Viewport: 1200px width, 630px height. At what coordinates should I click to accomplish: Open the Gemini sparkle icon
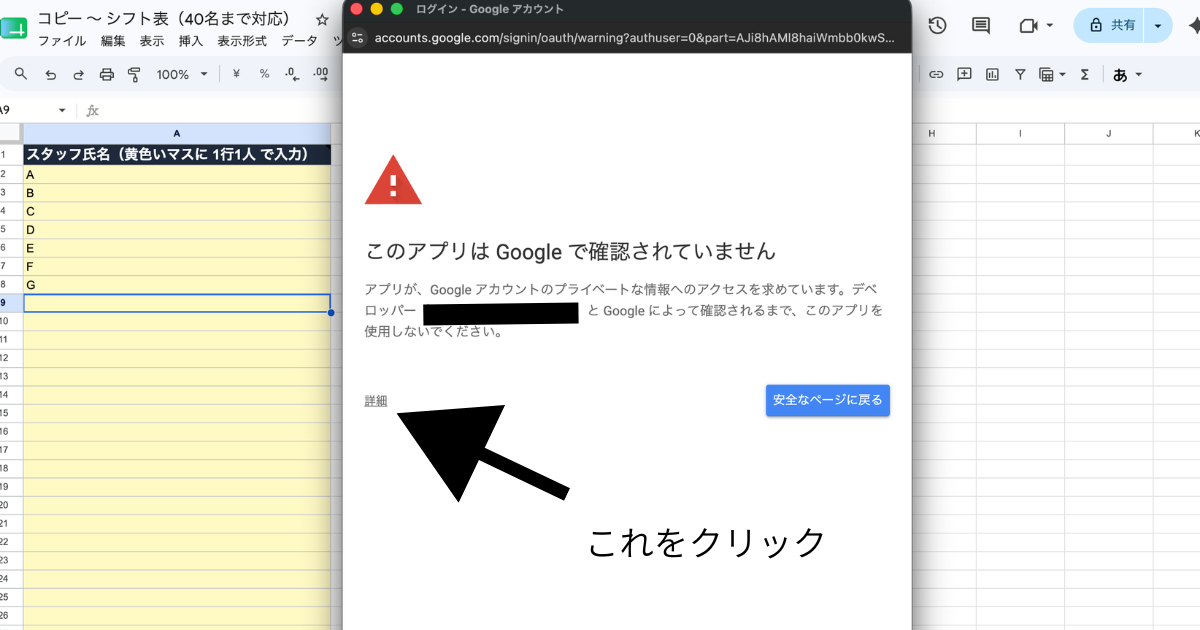1193,26
